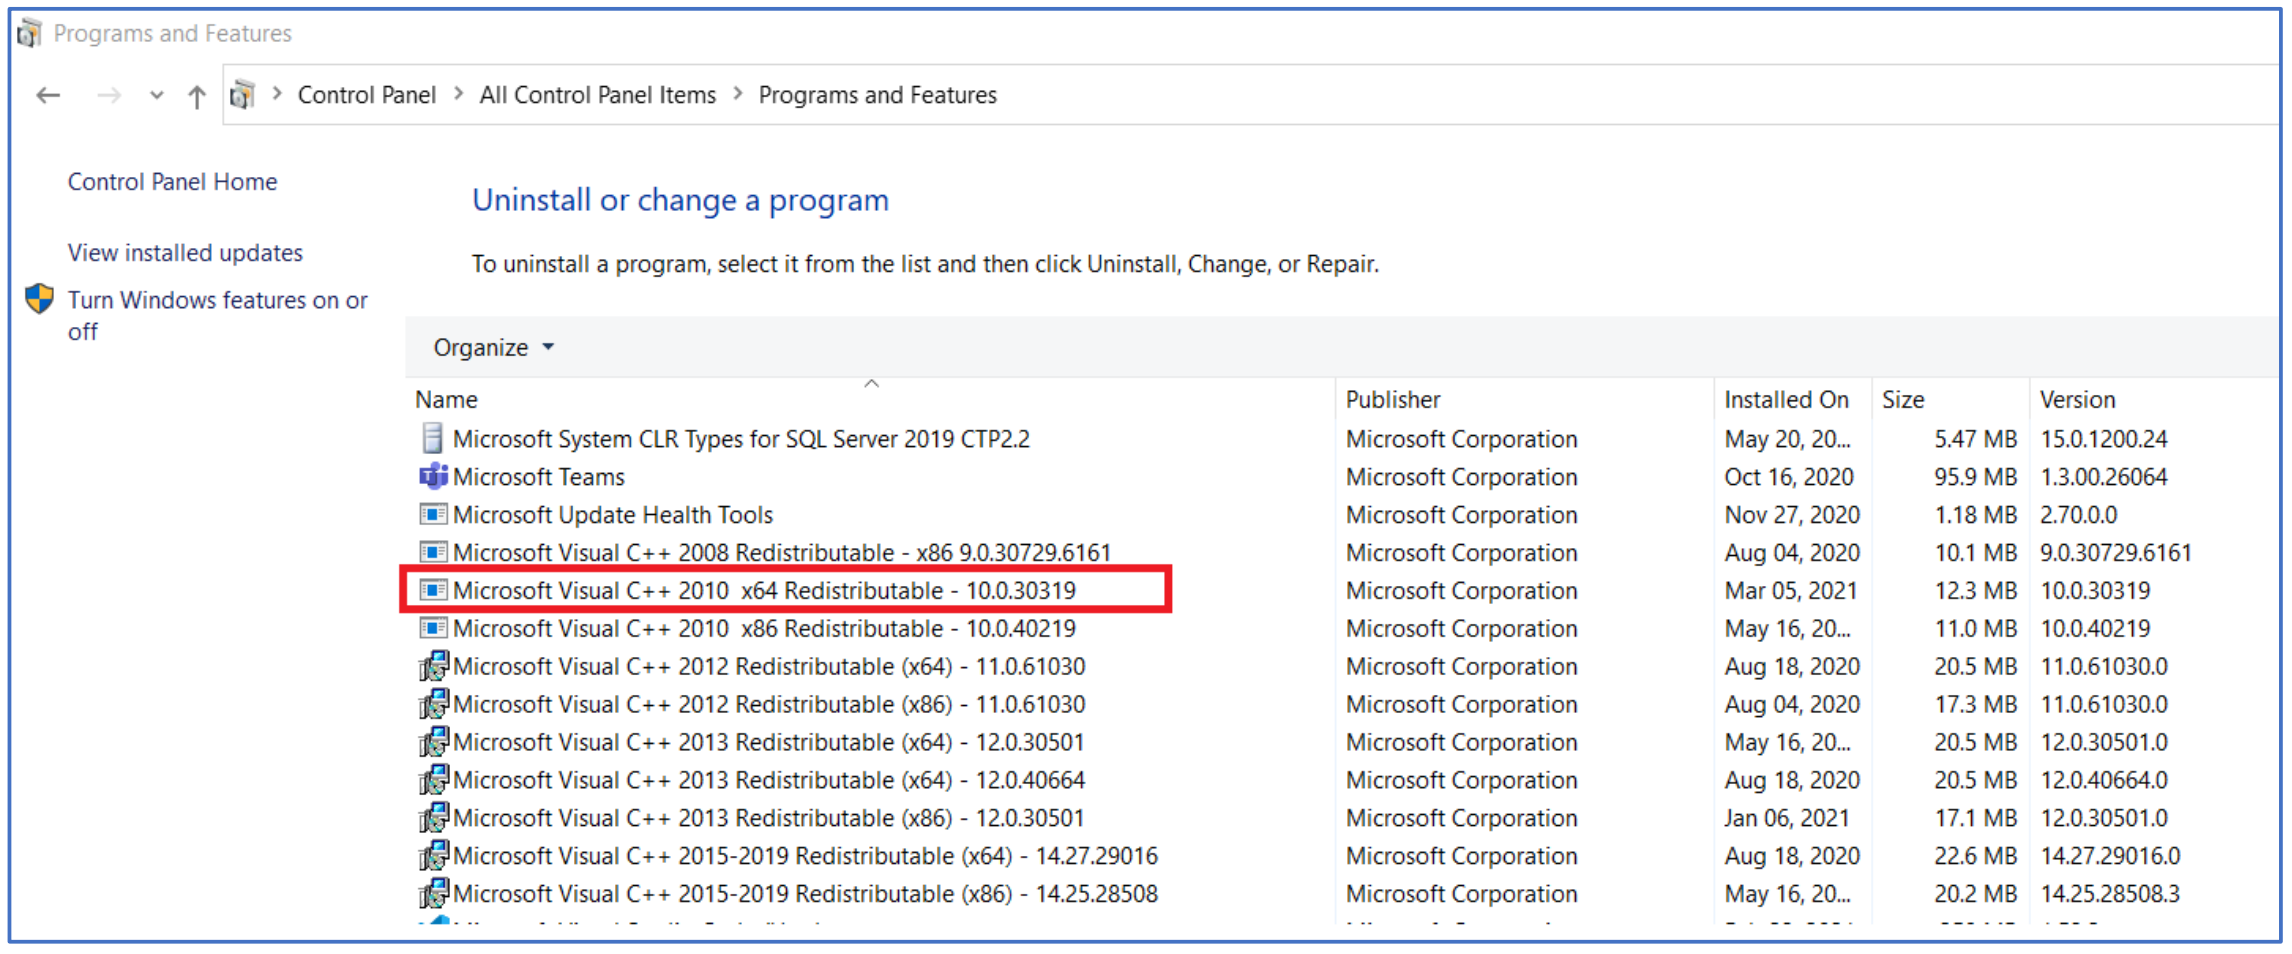The height and width of the screenshot is (954, 2292).
Task: Expand the chevron before Control Panel breadcrumb
Action: pyautogui.click(x=277, y=94)
